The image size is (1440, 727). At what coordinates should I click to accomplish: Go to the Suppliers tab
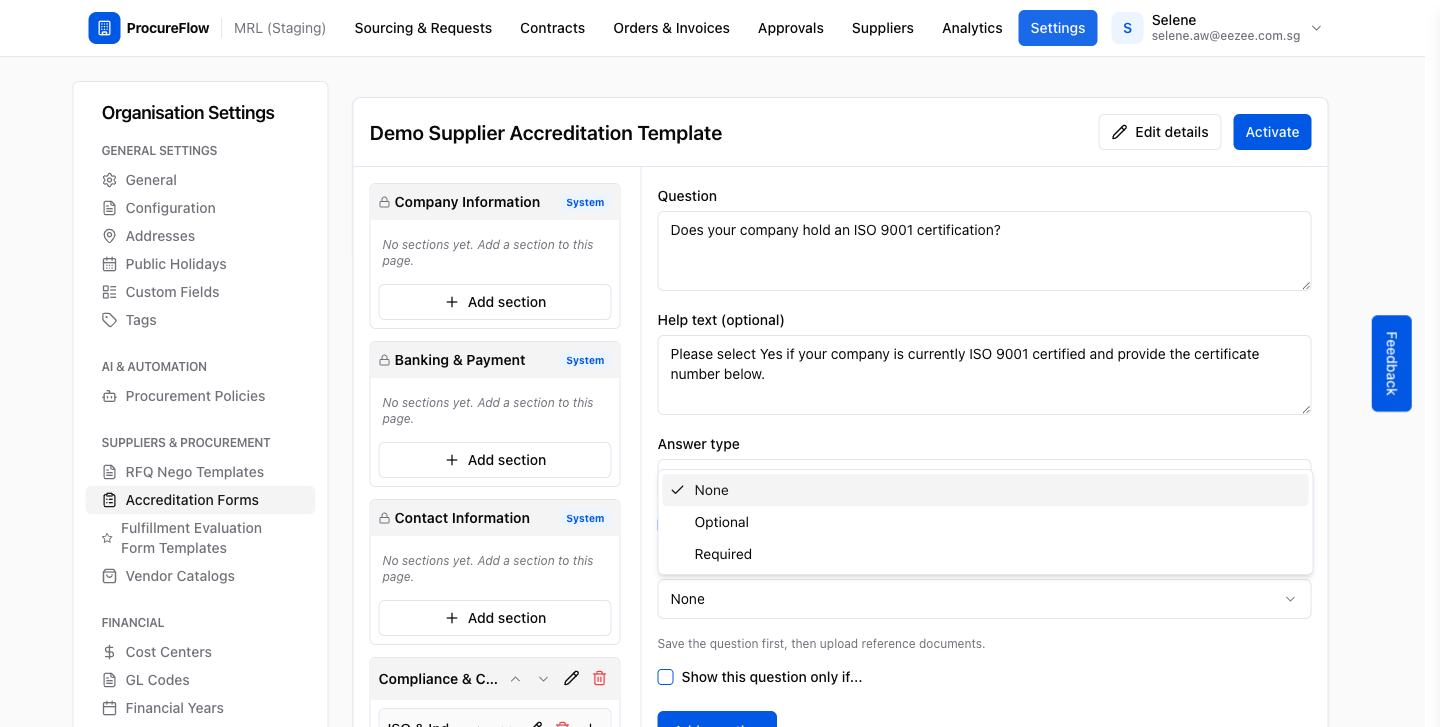(882, 28)
